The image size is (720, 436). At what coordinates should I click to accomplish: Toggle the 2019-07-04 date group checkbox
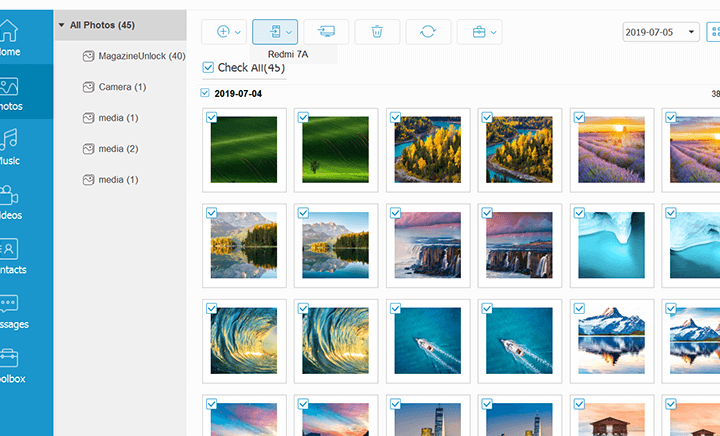point(205,93)
